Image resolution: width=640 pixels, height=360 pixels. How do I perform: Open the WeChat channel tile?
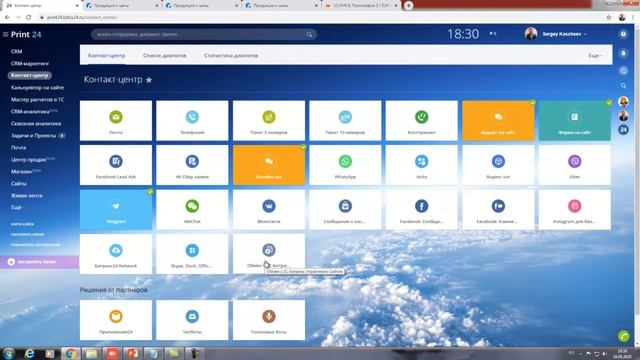tap(192, 210)
